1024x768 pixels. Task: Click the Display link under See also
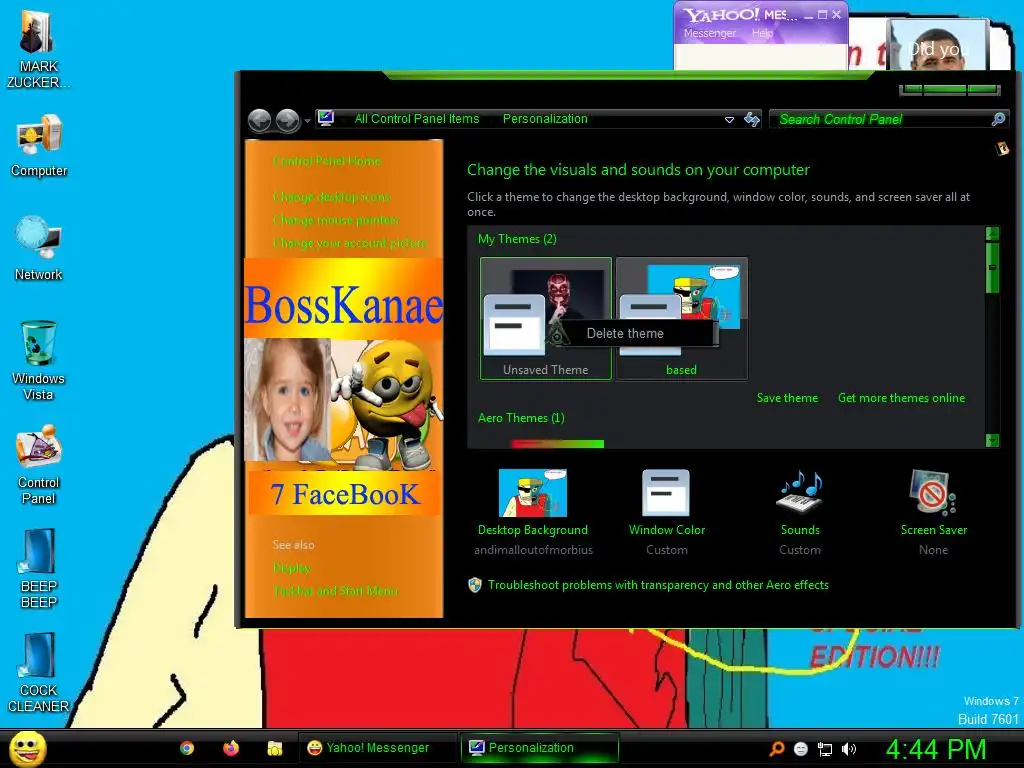tap(291, 568)
